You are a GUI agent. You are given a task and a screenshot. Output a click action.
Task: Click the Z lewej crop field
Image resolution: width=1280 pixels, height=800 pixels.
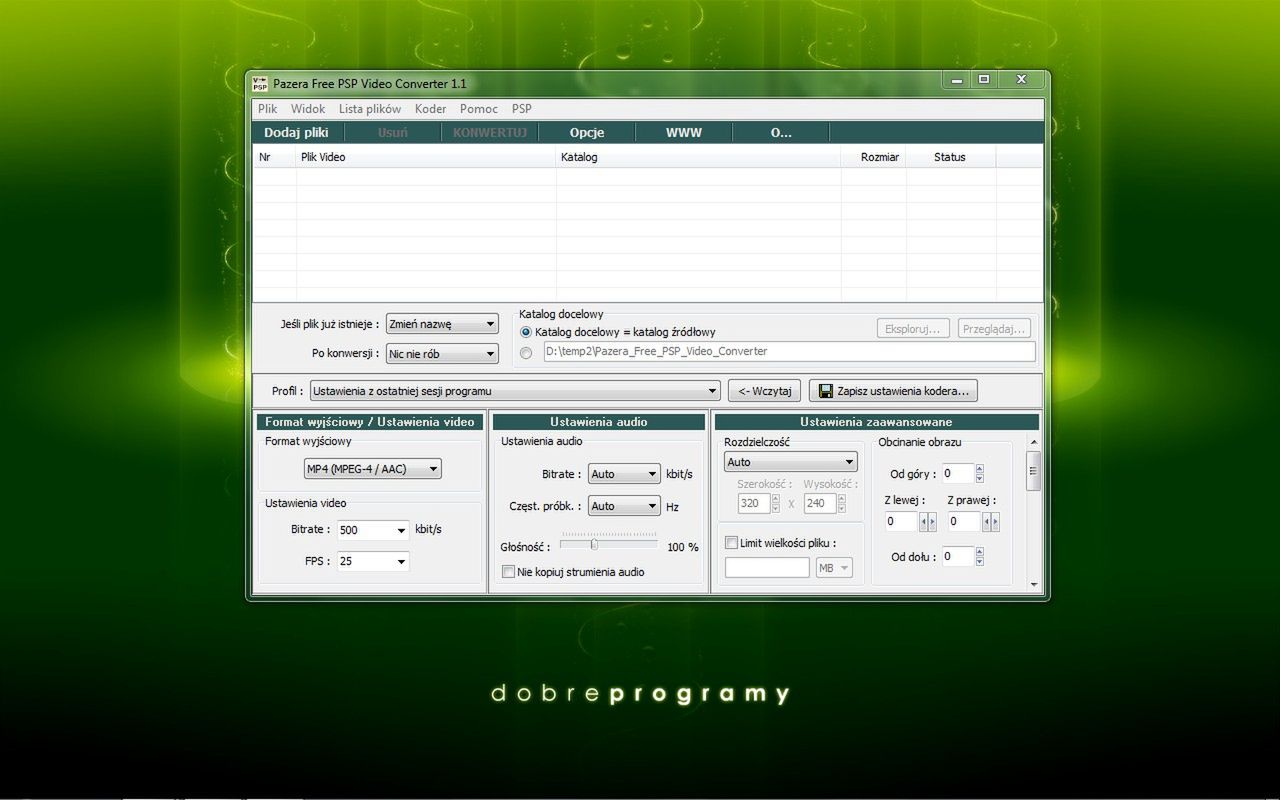click(902, 521)
